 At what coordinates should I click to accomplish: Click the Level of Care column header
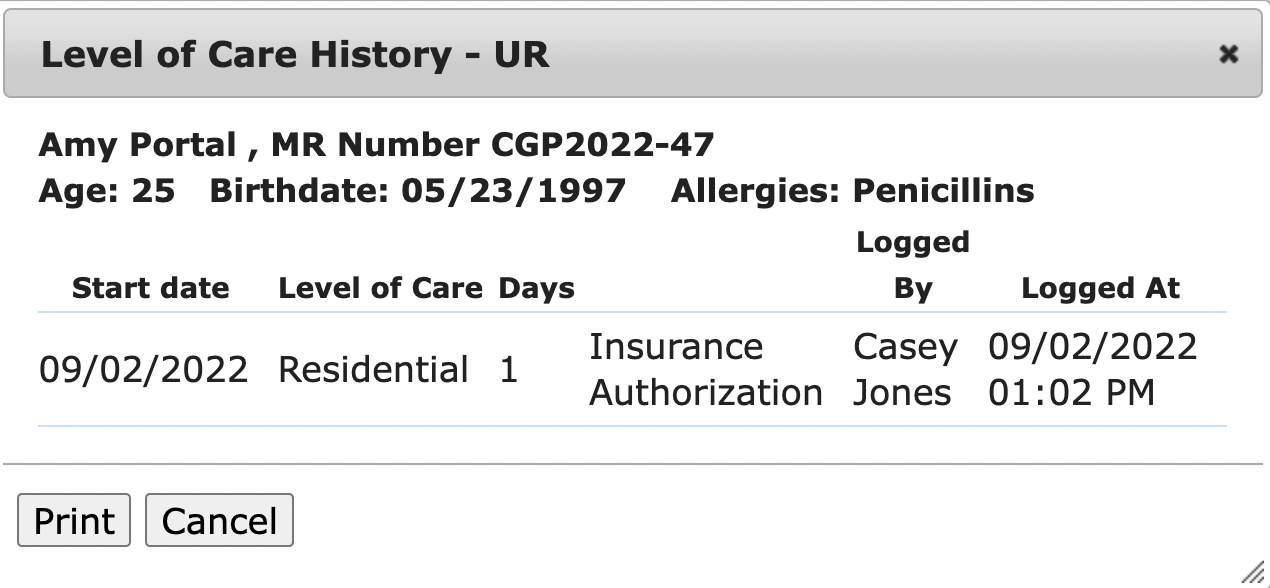point(380,289)
